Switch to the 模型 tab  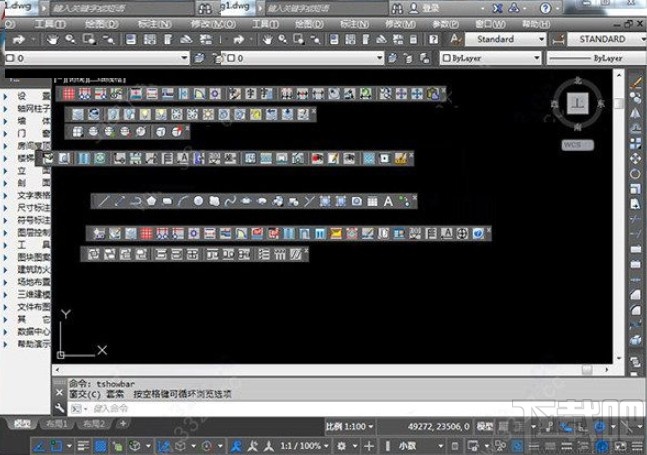click(x=22, y=424)
